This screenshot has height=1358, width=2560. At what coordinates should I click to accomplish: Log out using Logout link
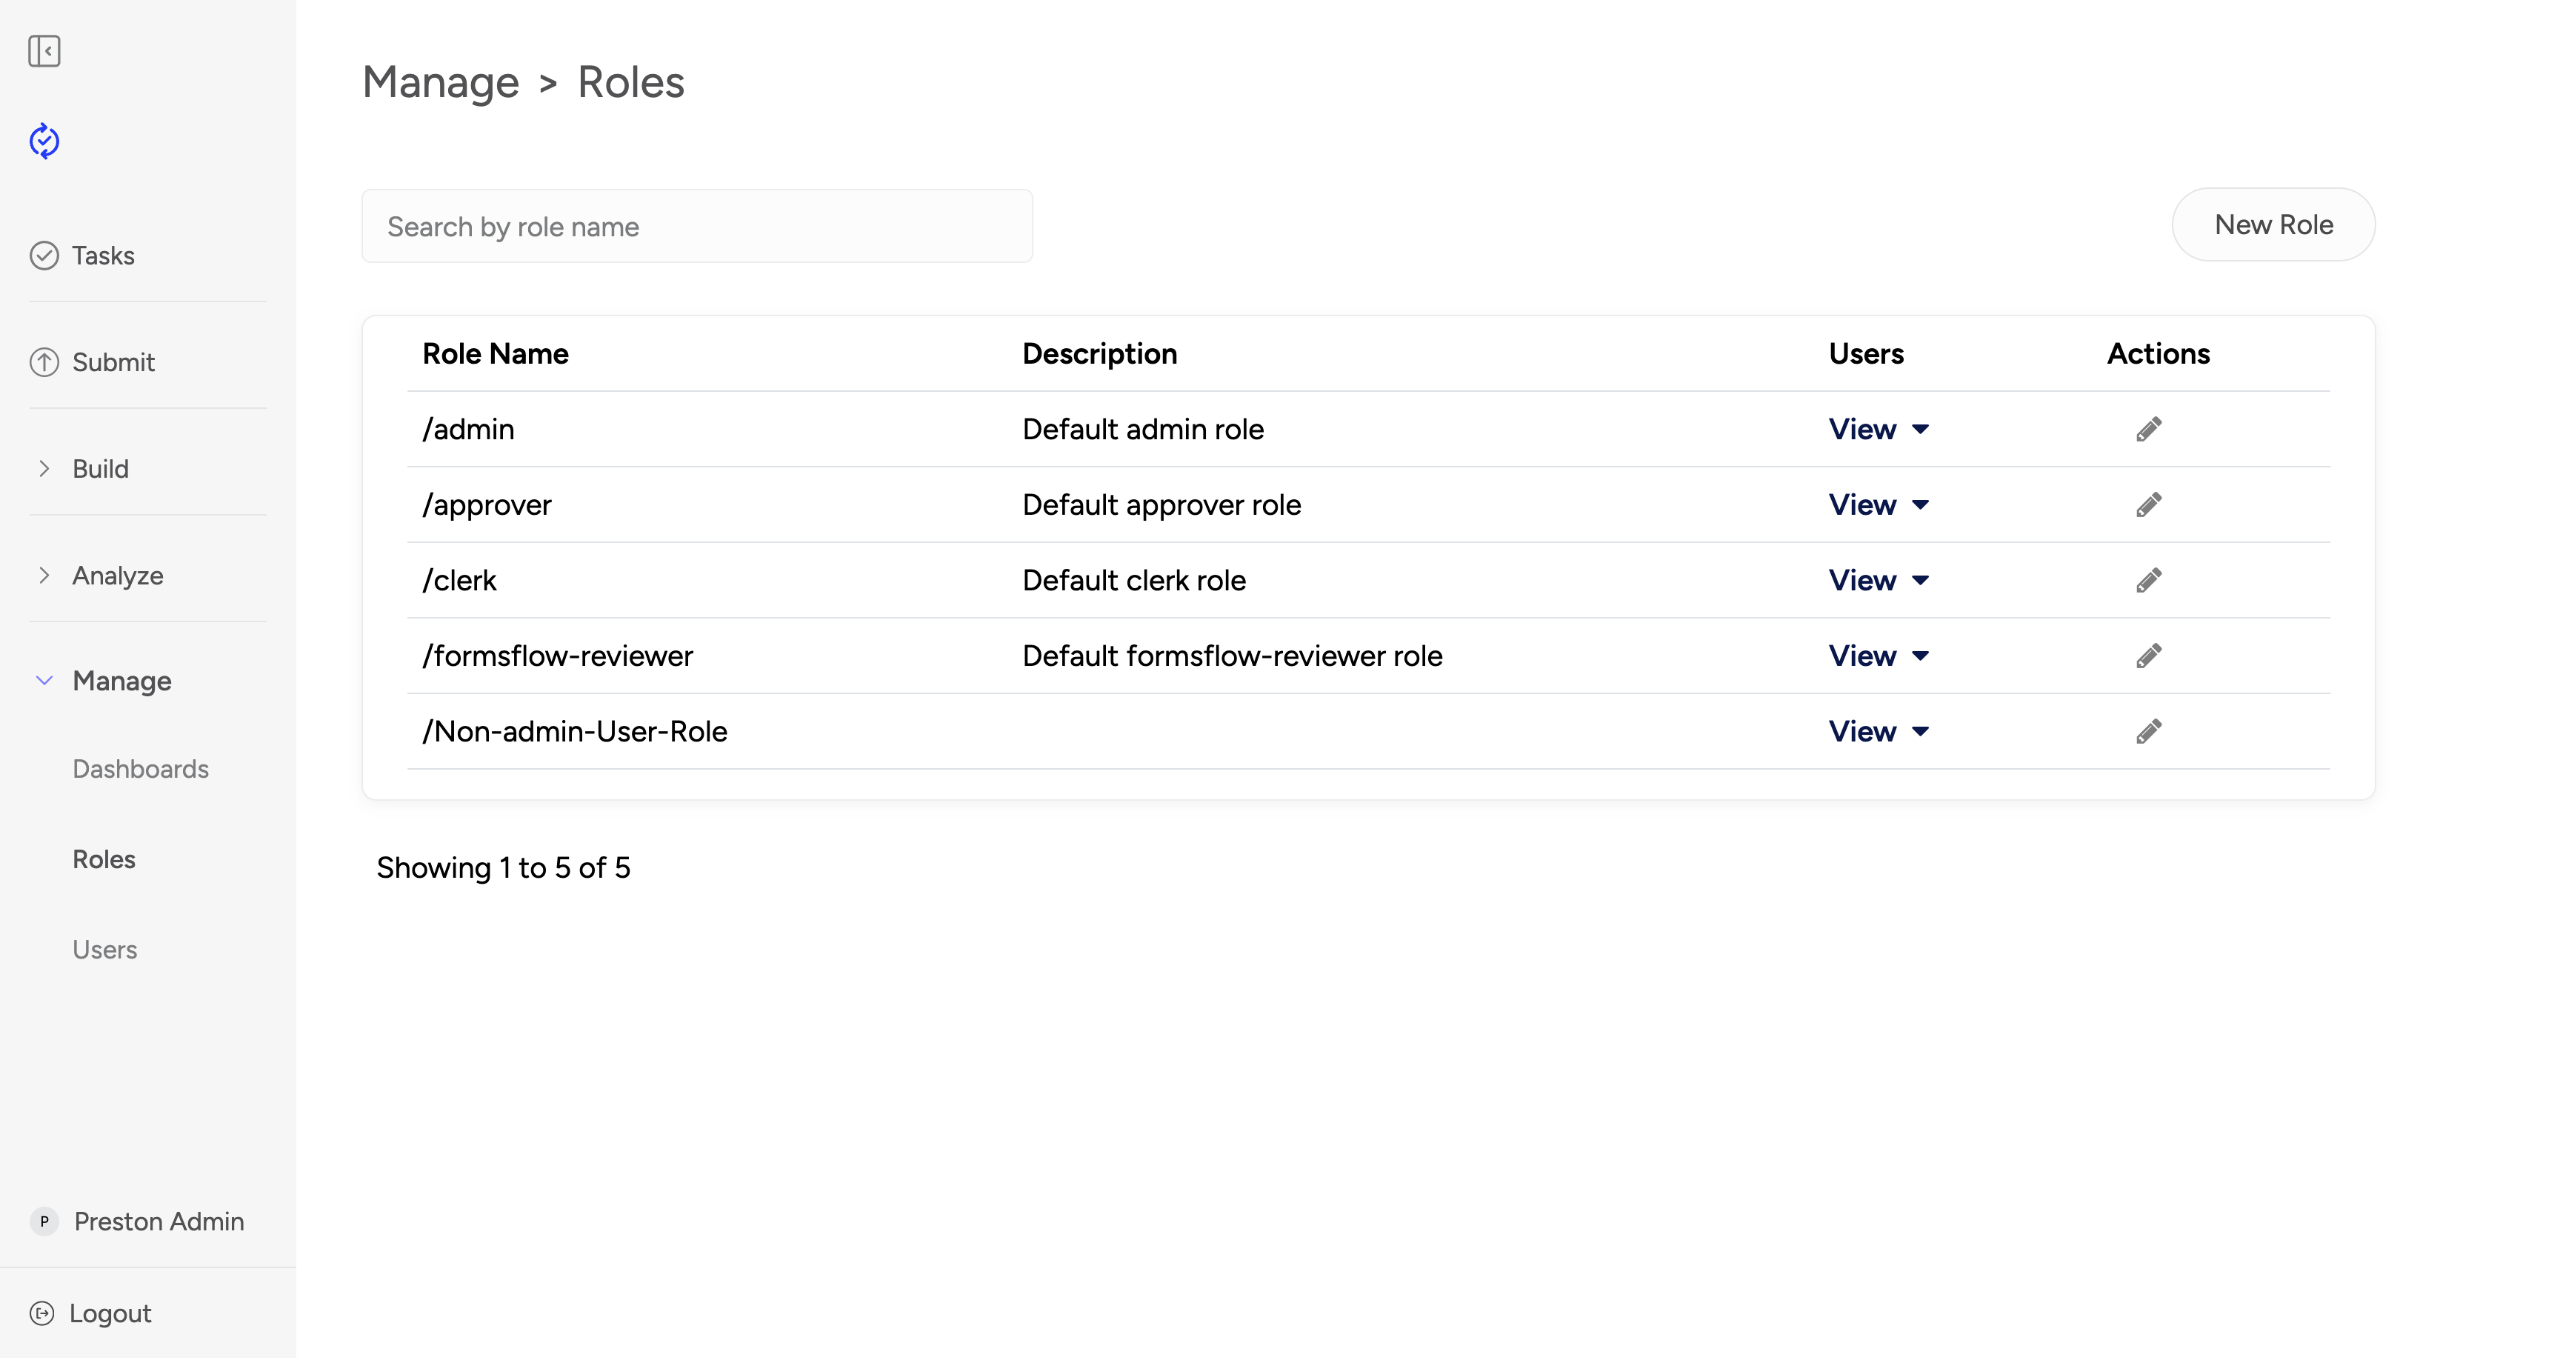pyautogui.click(x=108, y=1313)
